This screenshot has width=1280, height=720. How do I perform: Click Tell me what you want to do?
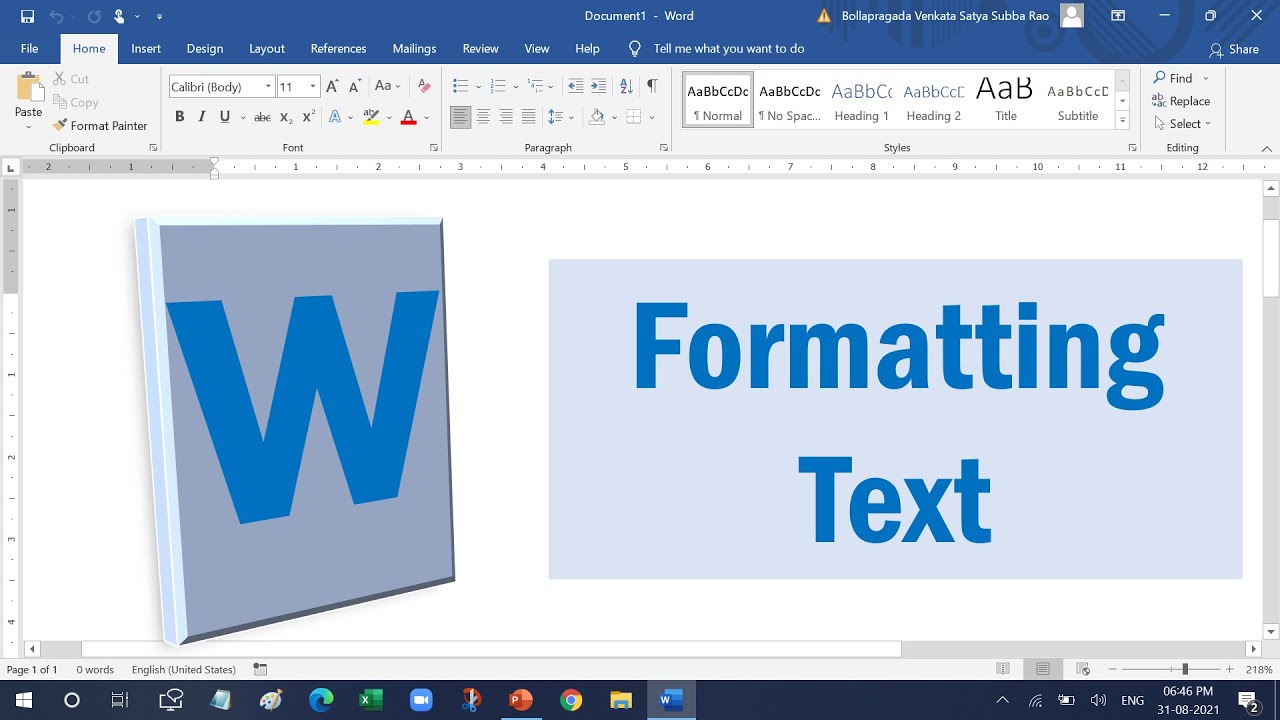(728, 48)
